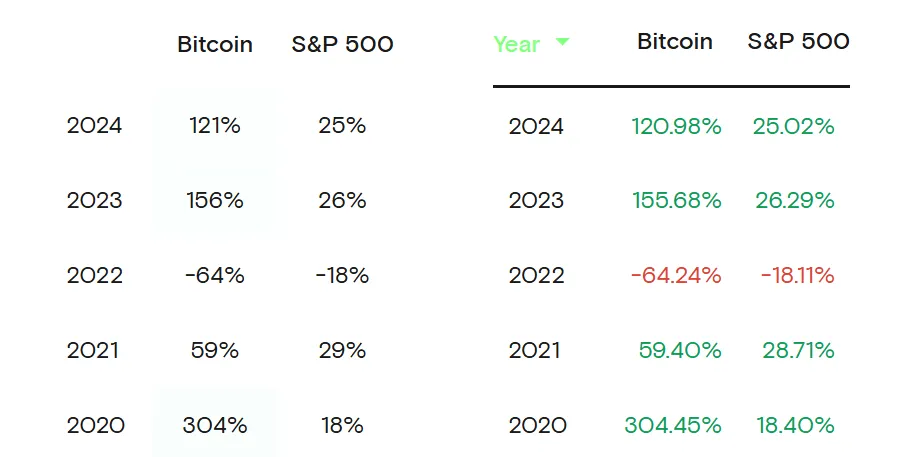Select the 26.29% S&P 500 cell
This screenshot has width=903, height=457.
[x=795, y=200]
